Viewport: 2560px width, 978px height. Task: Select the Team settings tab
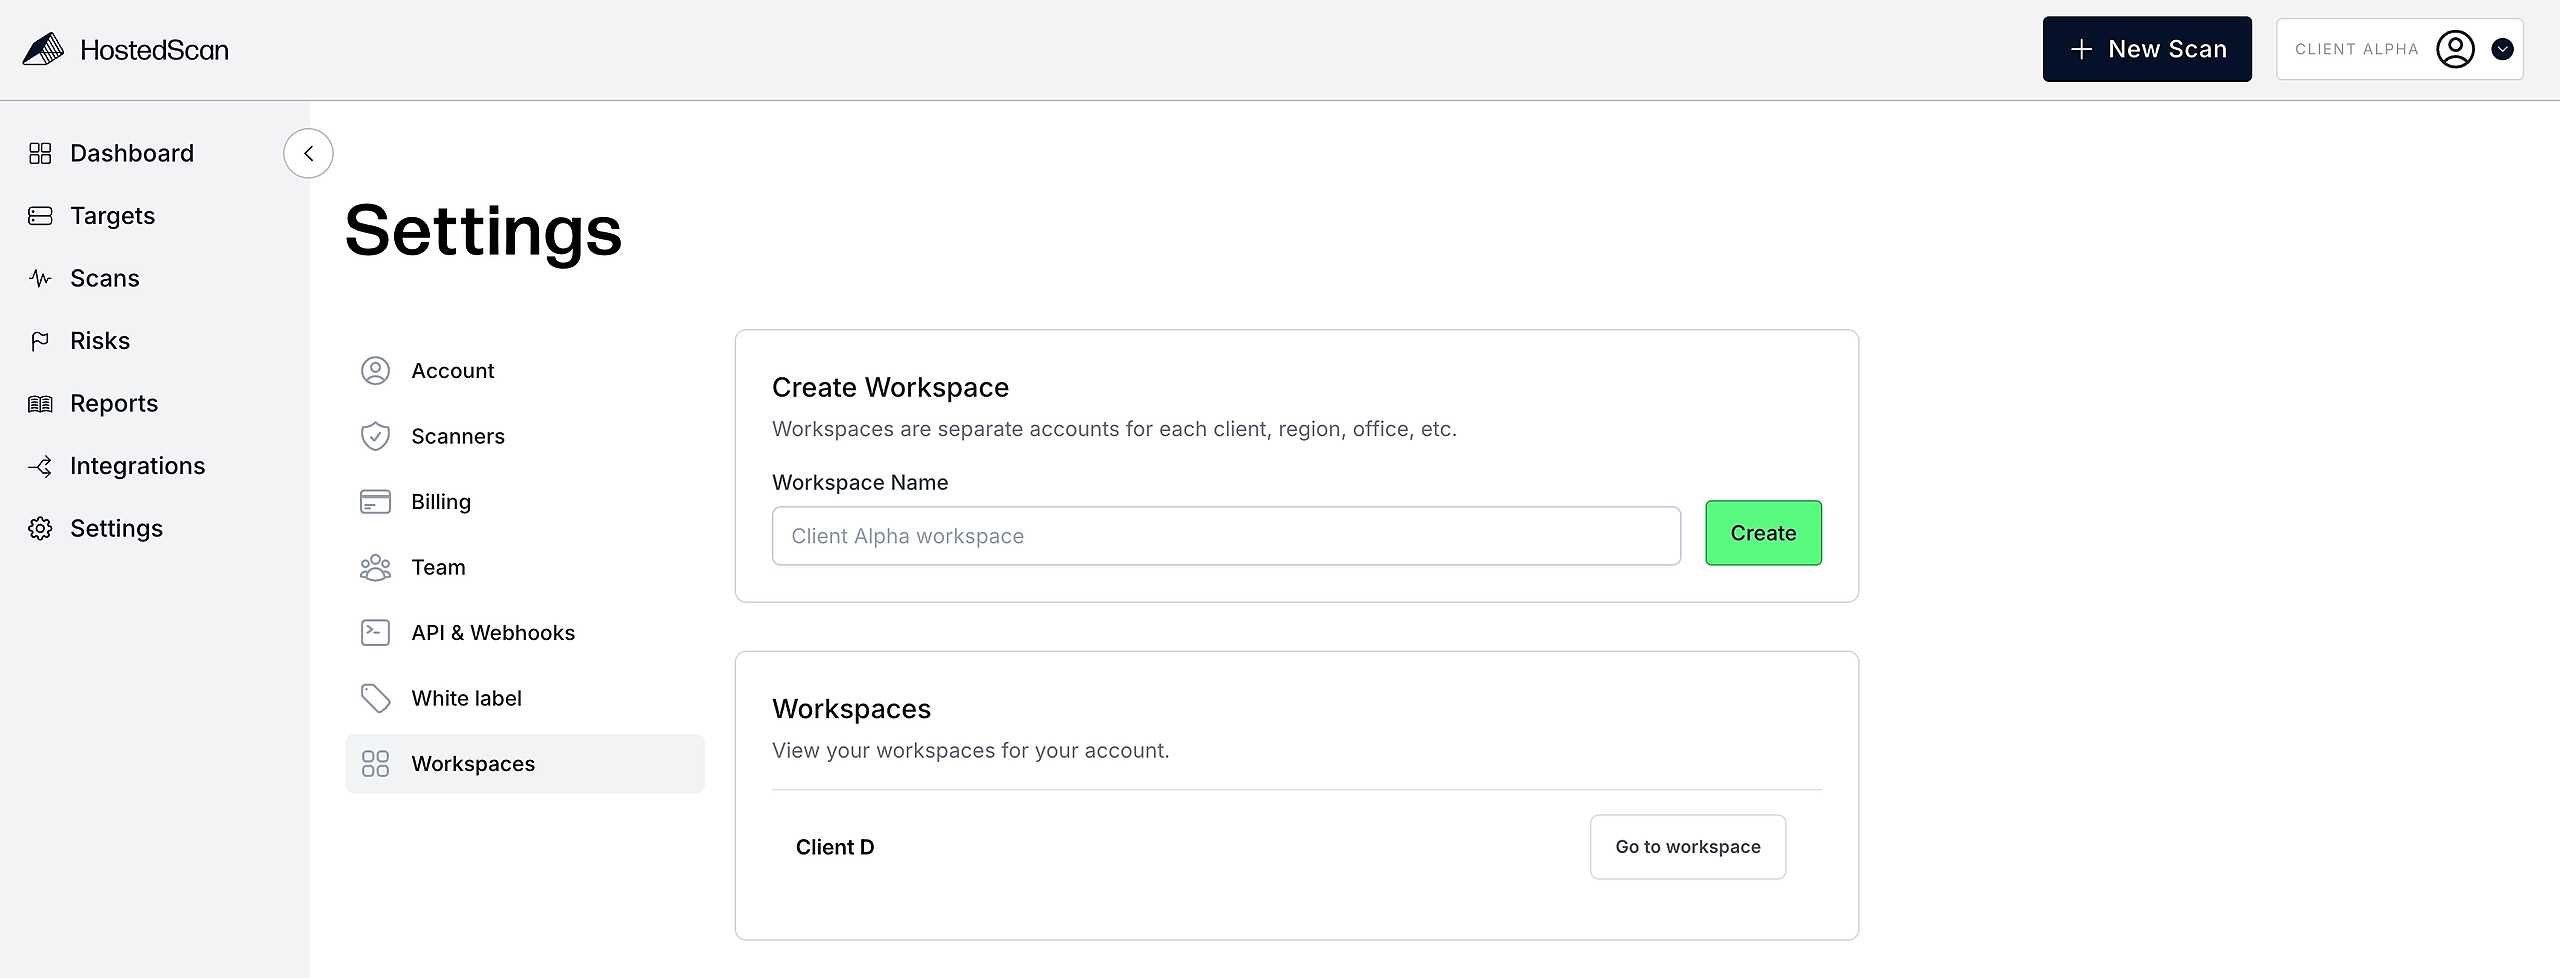(438, 567)
